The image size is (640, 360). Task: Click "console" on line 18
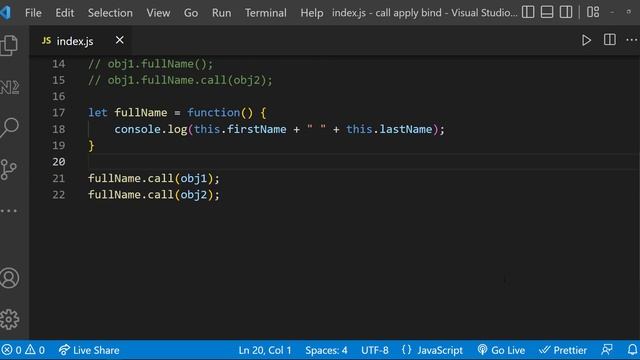138,129
